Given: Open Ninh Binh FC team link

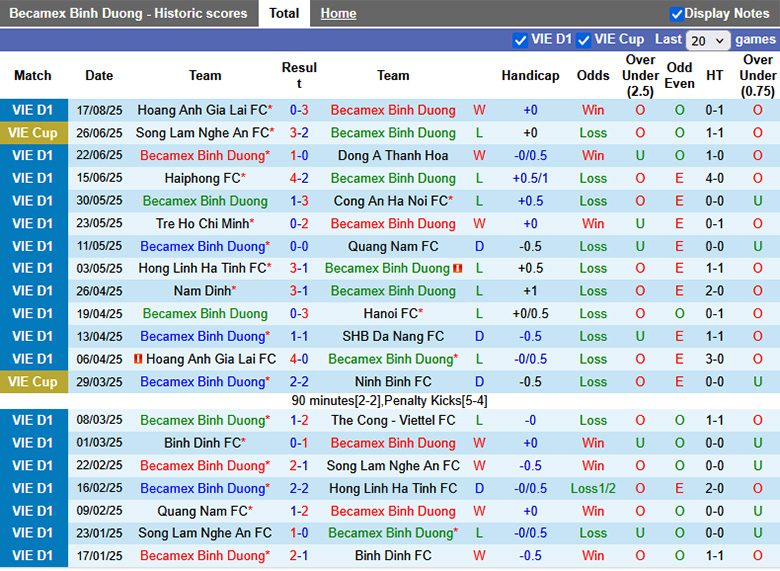Looking at the screenshot, I should (393, 381).
